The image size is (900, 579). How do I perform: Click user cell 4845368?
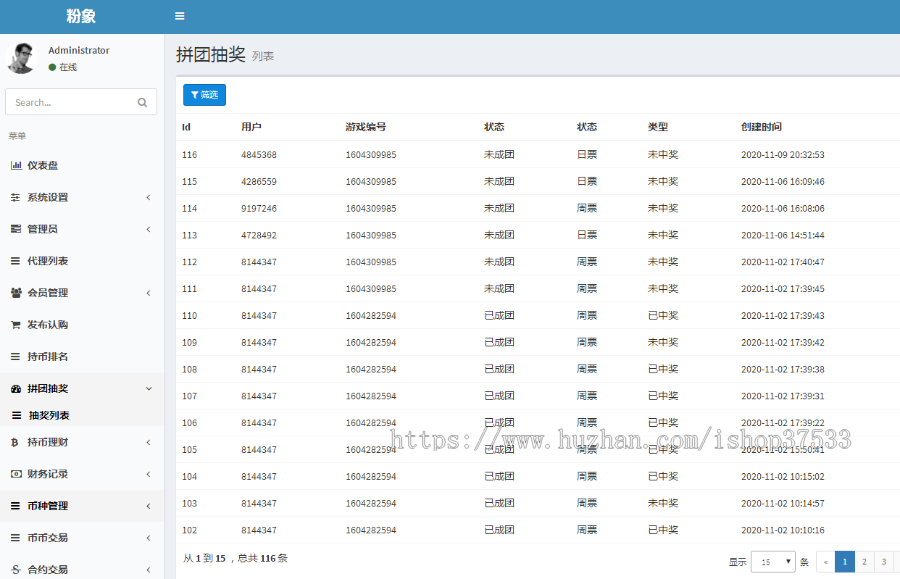tap(259, 155)
